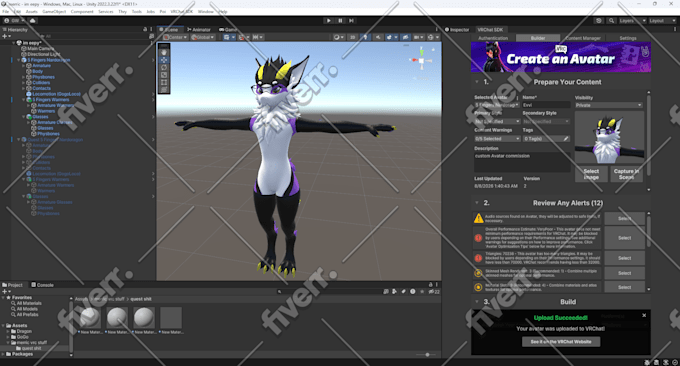The height and width of the screenshot is (366, 680).
Task: Click the Step frame button
Action: coord(351,20)
